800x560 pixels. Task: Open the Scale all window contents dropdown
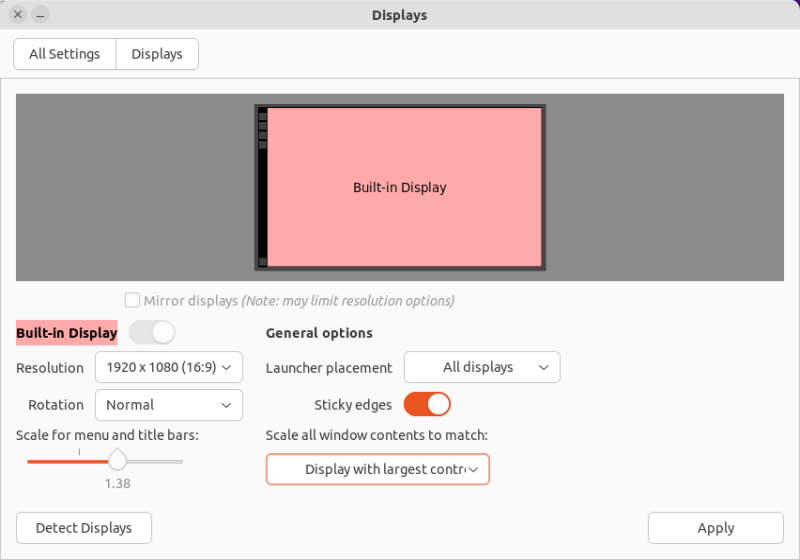click(378, 469)
